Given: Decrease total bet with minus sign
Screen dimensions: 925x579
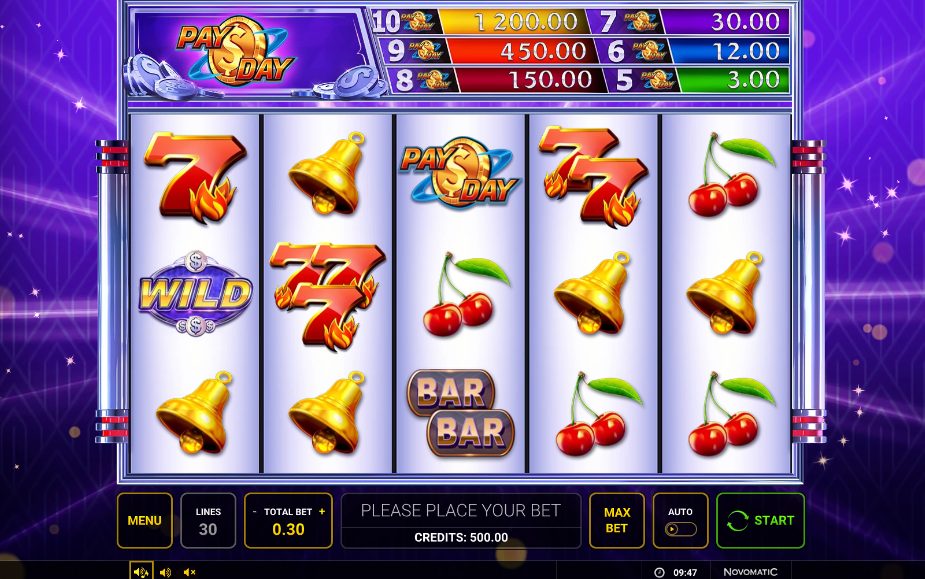Looking at the screenshot, I should pos(254,512).
